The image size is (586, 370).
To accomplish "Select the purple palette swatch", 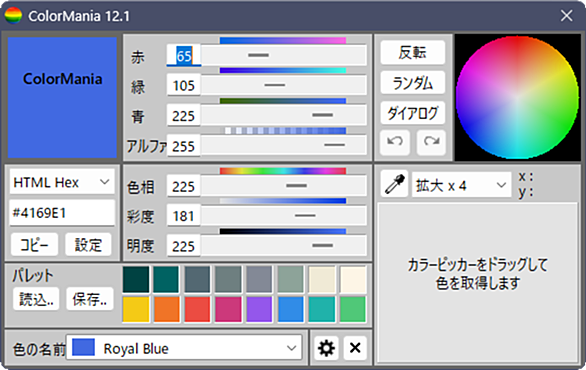I will click(259, 309).
